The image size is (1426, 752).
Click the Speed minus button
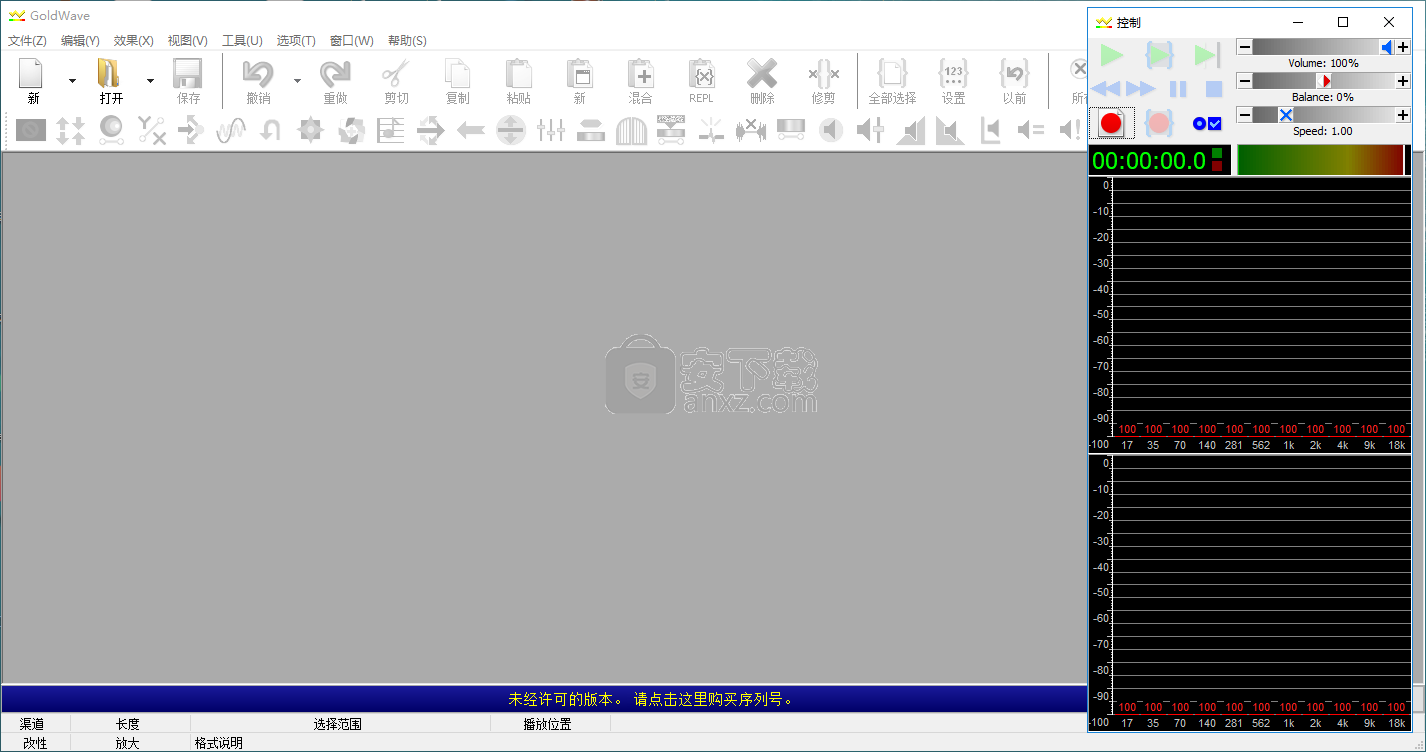(1245, 115)
